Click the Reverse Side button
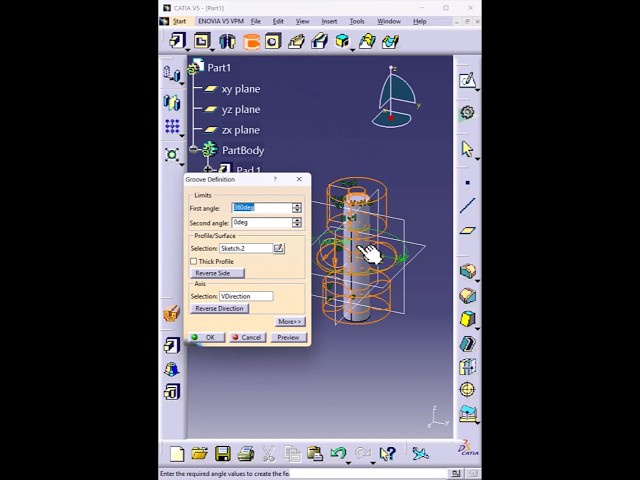 (x=217, y=273)
